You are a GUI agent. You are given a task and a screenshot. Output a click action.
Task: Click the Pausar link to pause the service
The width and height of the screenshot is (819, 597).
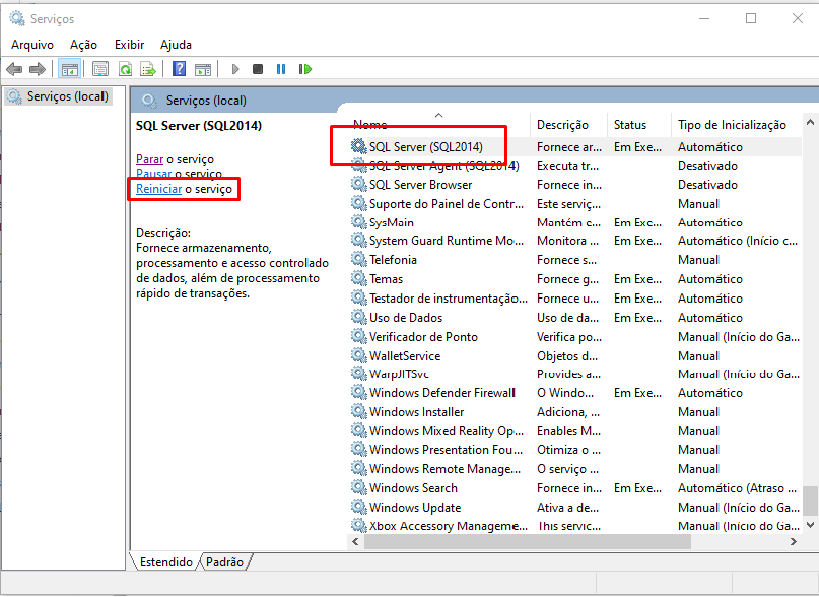coord(154,173)
